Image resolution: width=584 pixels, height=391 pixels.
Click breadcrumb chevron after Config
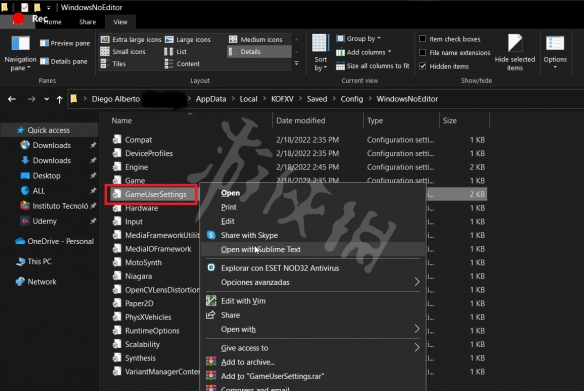[x=370, y=99]
